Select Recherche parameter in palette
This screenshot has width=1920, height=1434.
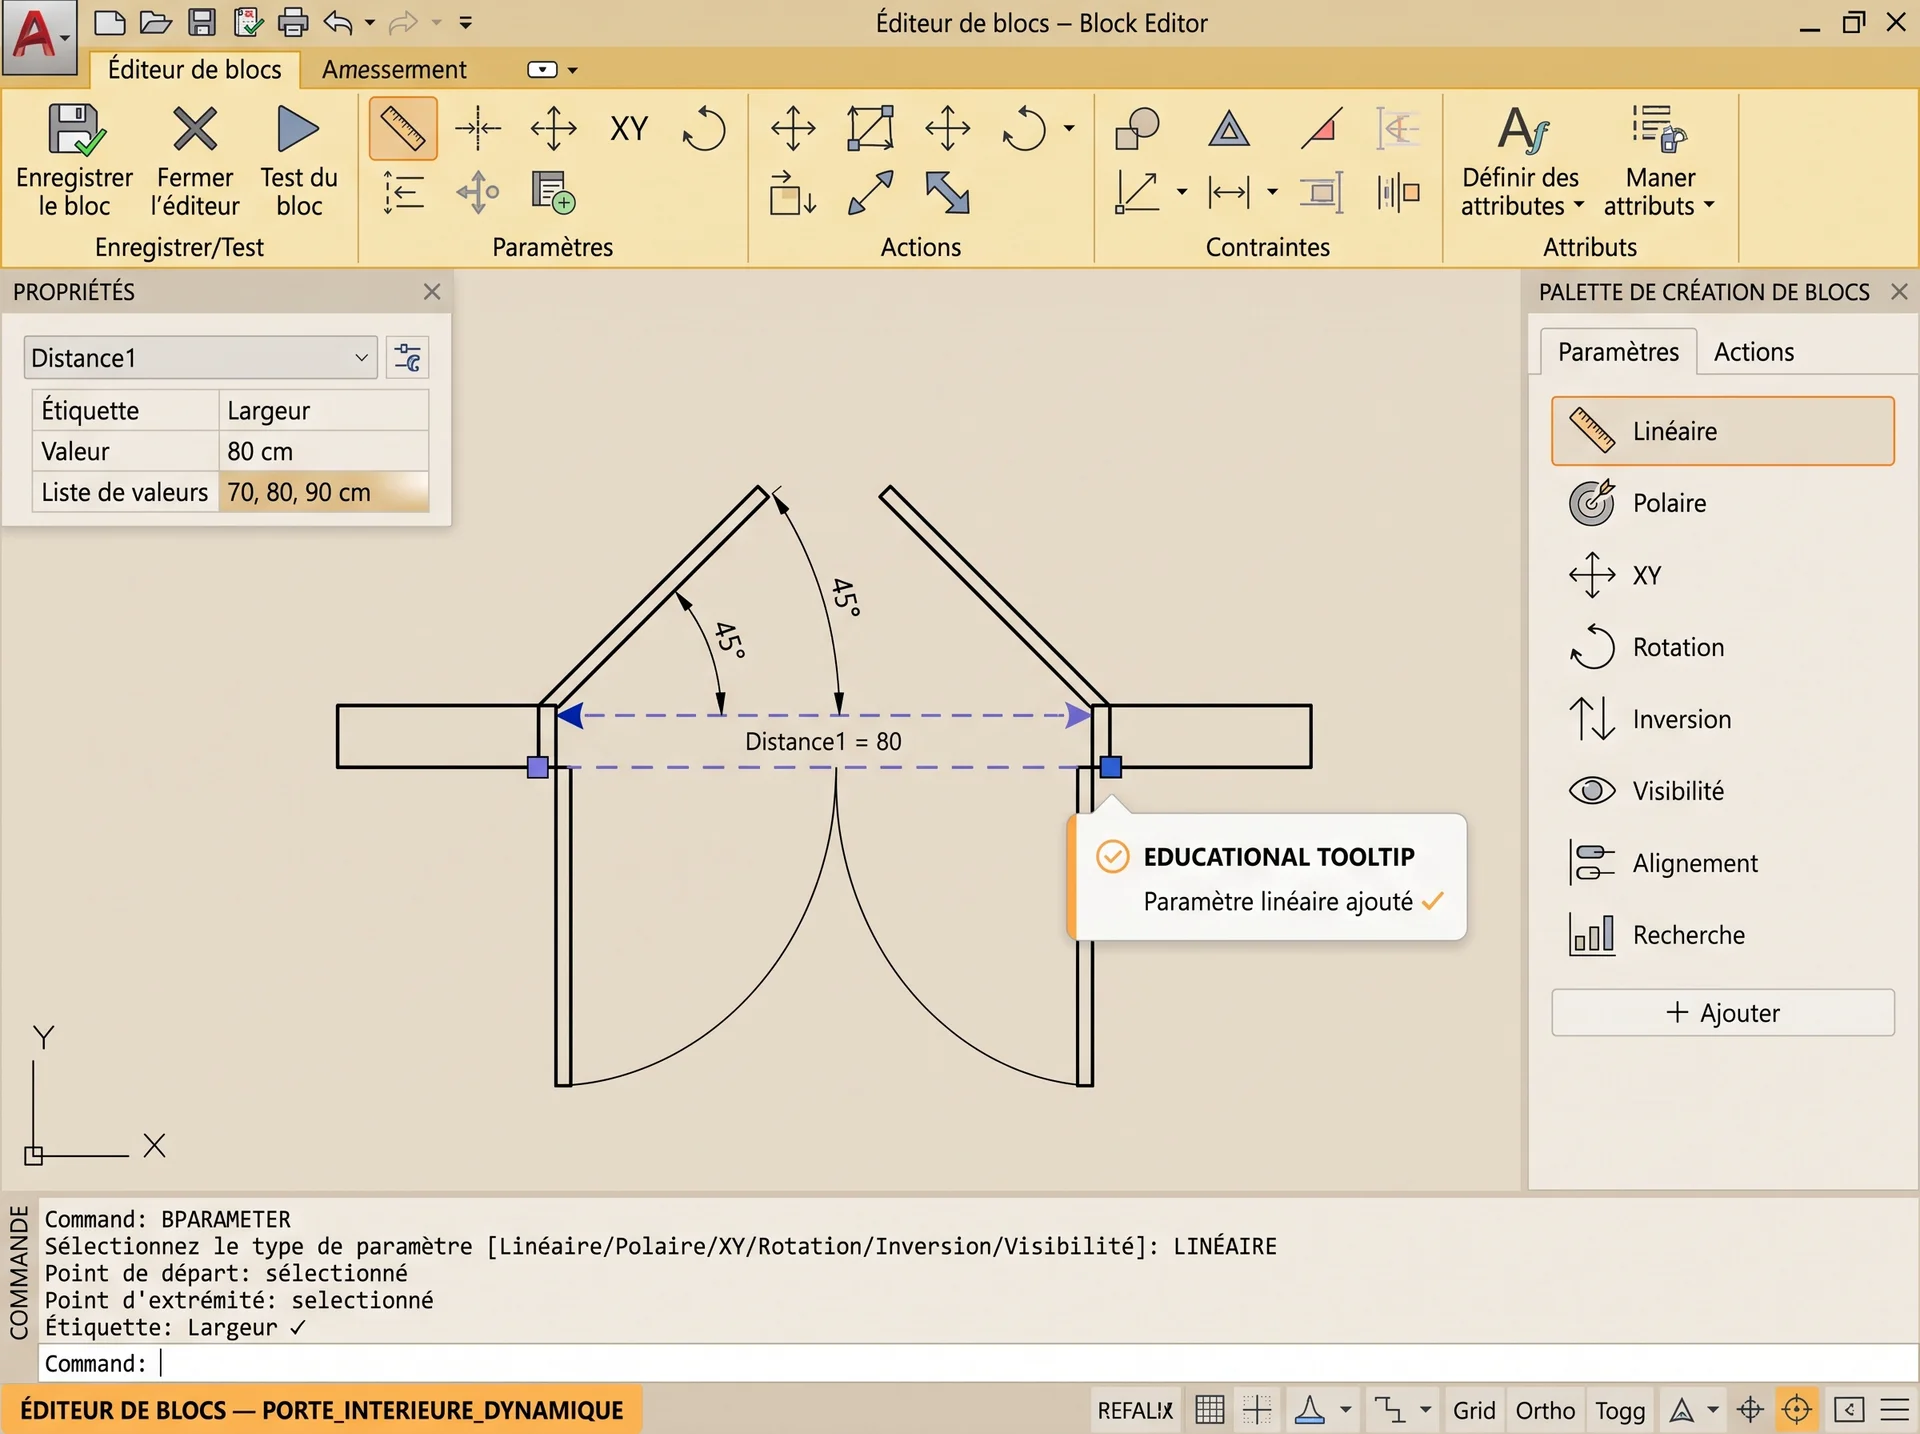pos(1722,935)
